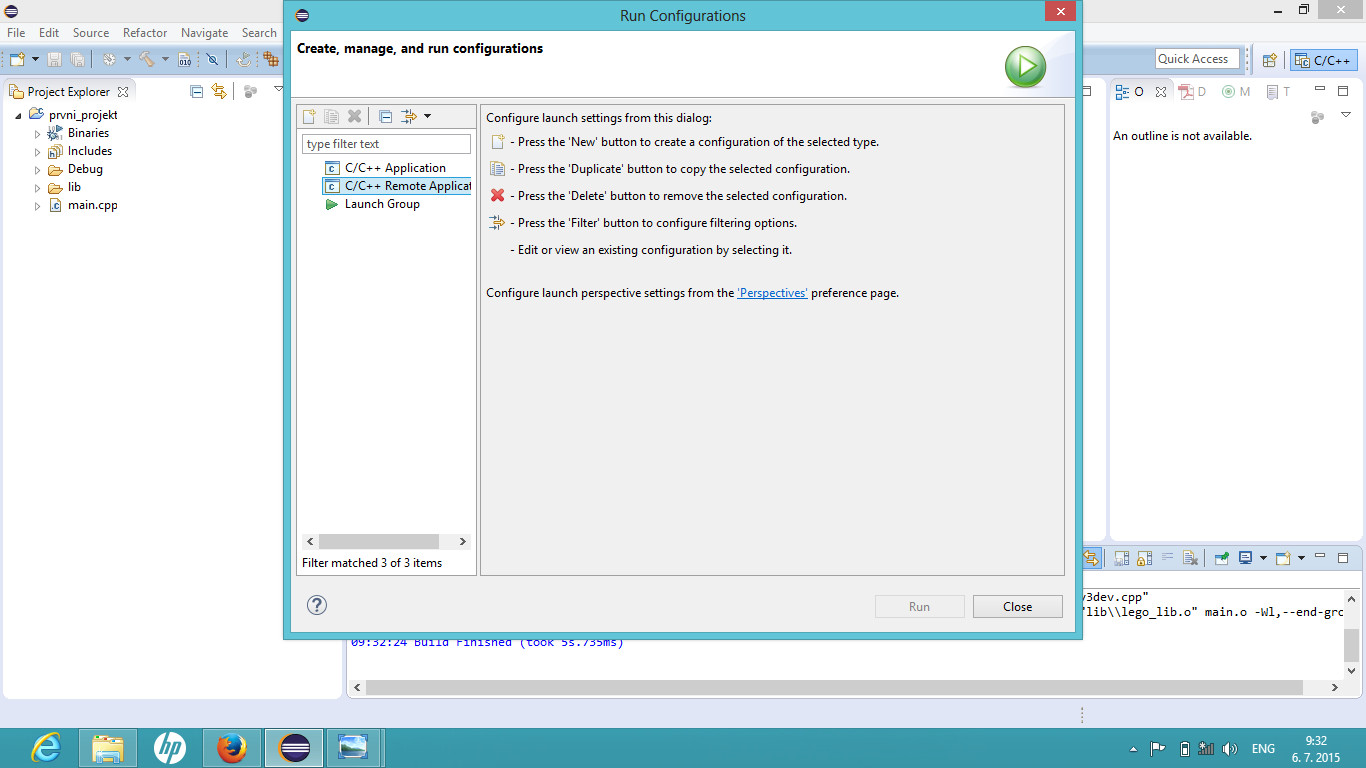Click the Pin Console icon
This screenshot has height=768, width=1366.
pyautogui.click(x=1221, y=558)
